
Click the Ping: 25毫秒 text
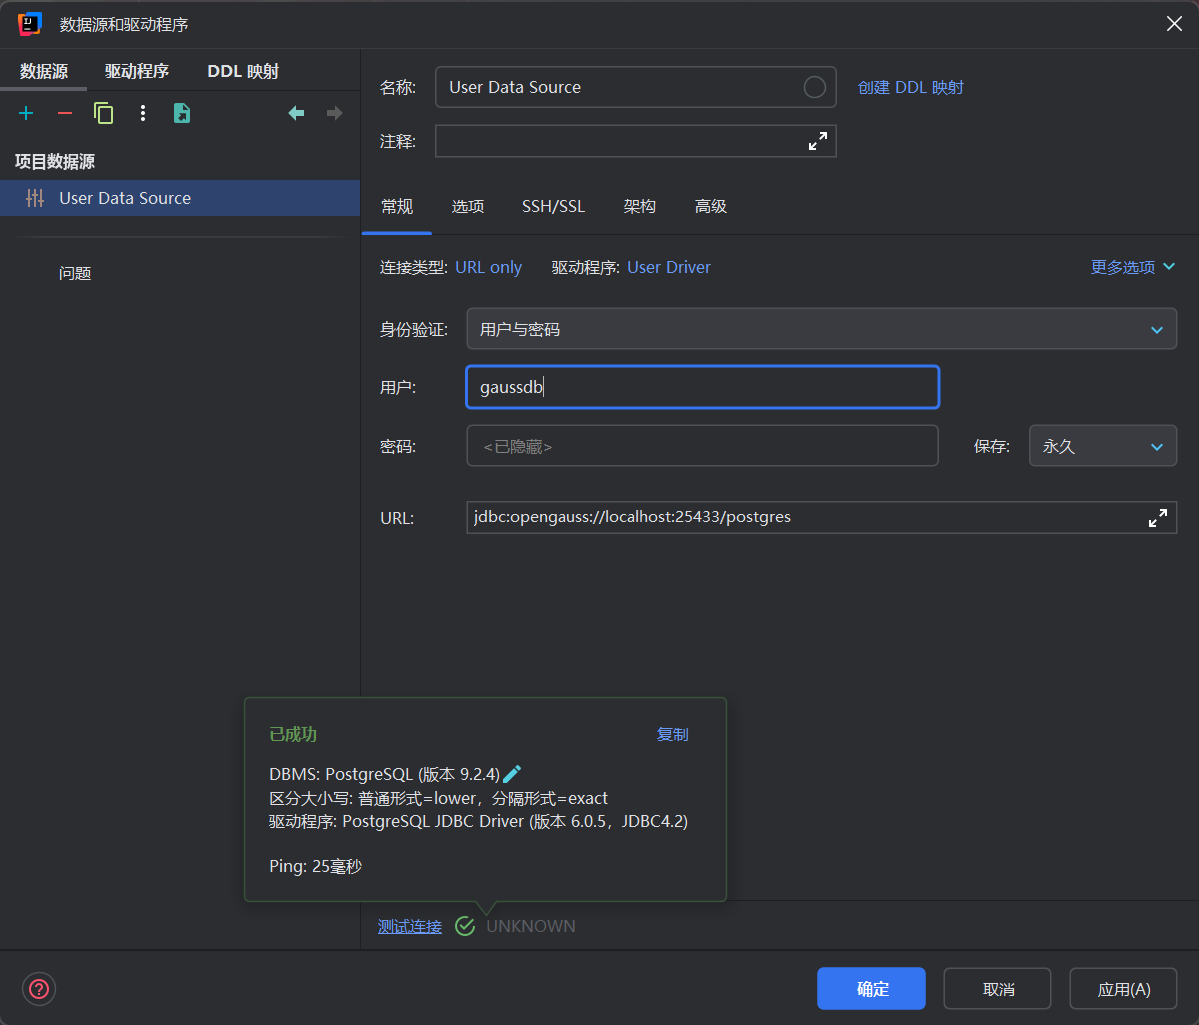tap(316, 867)
